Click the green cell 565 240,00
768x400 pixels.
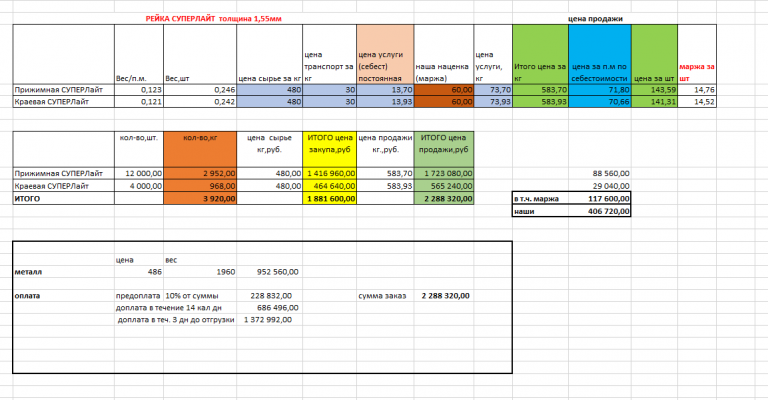[x=444, y=186]
